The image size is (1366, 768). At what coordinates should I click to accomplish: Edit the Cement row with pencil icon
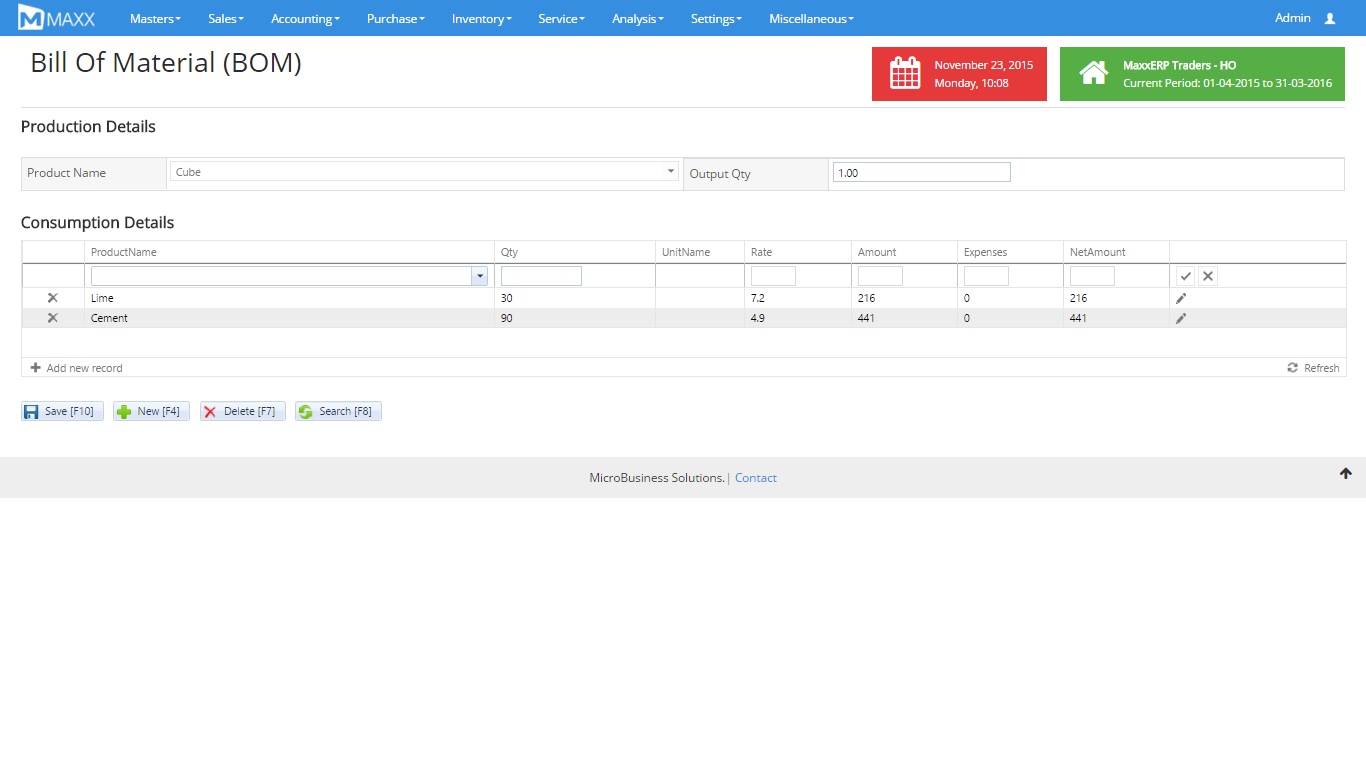[1181, 318]
